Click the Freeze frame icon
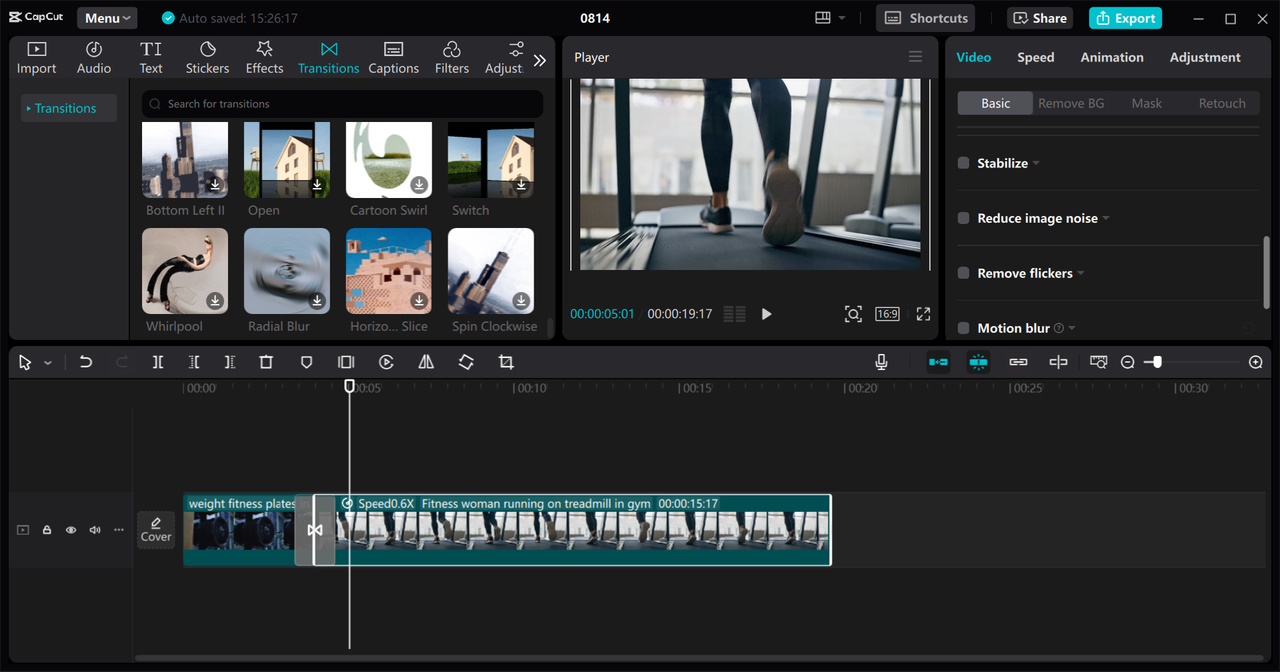Screen dimensions: 1280x672 point(346,362)
